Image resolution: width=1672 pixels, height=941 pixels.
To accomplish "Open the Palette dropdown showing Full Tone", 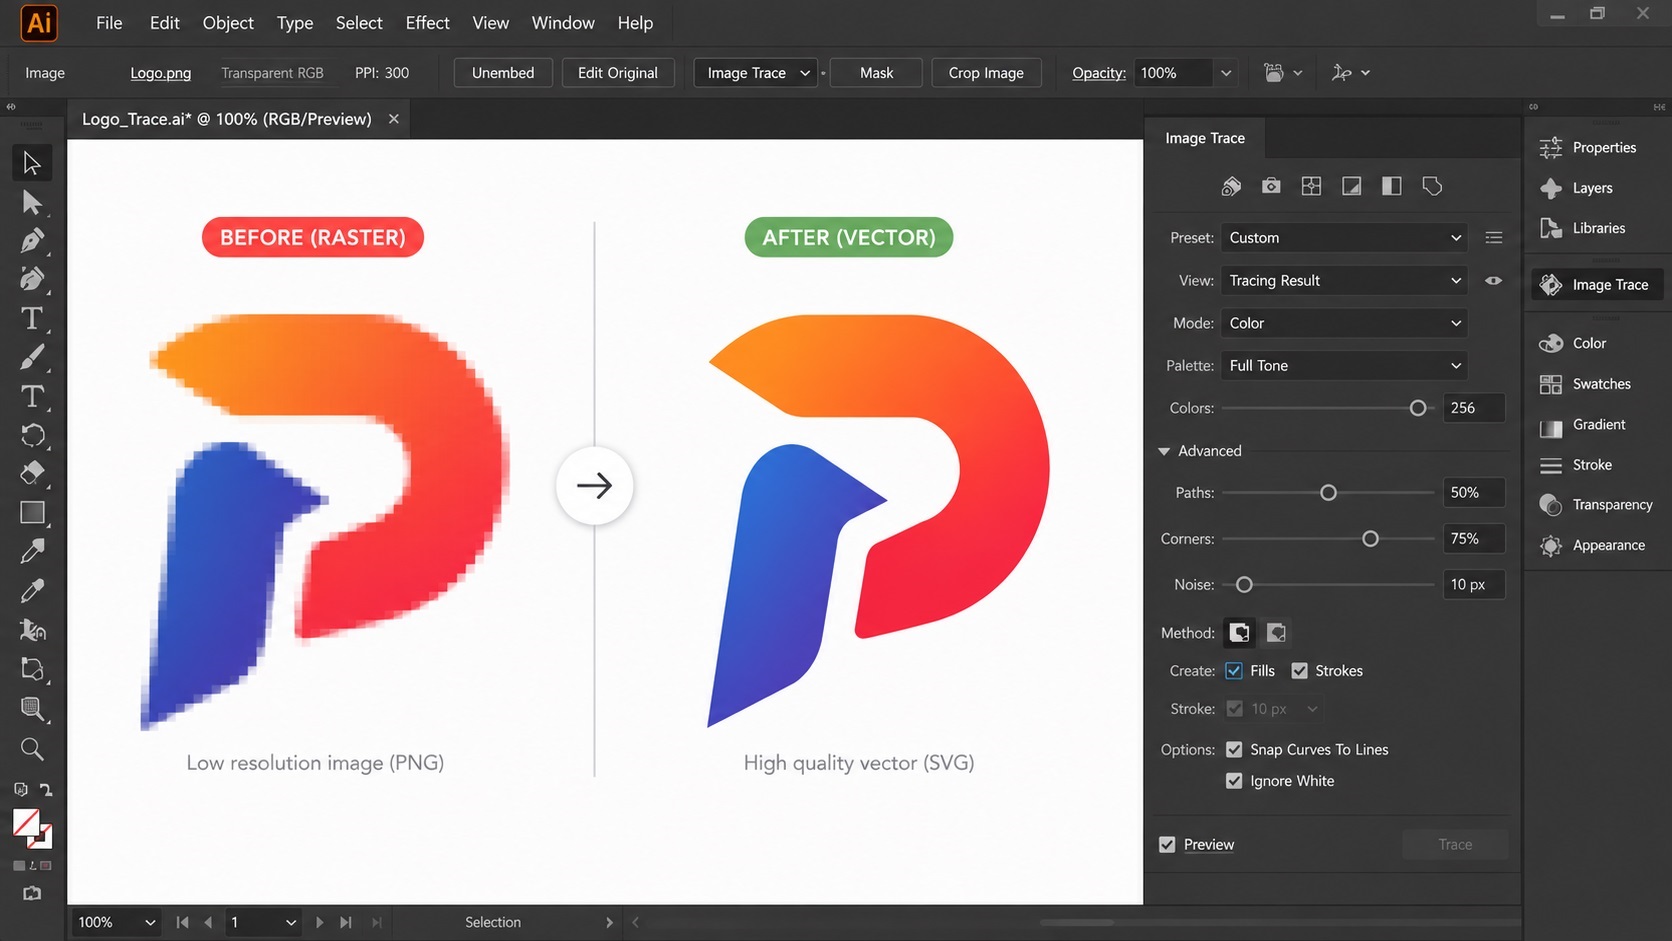I will coord(1344,366).
